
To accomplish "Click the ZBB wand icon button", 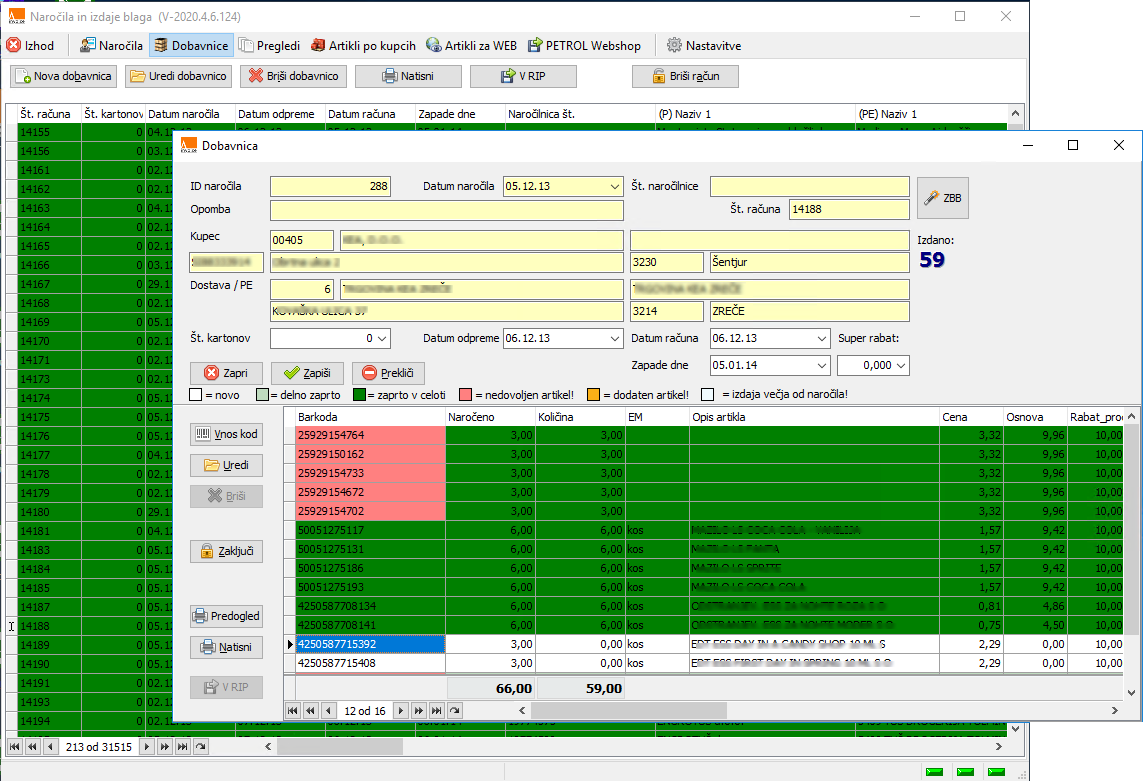I will (943, 198).
